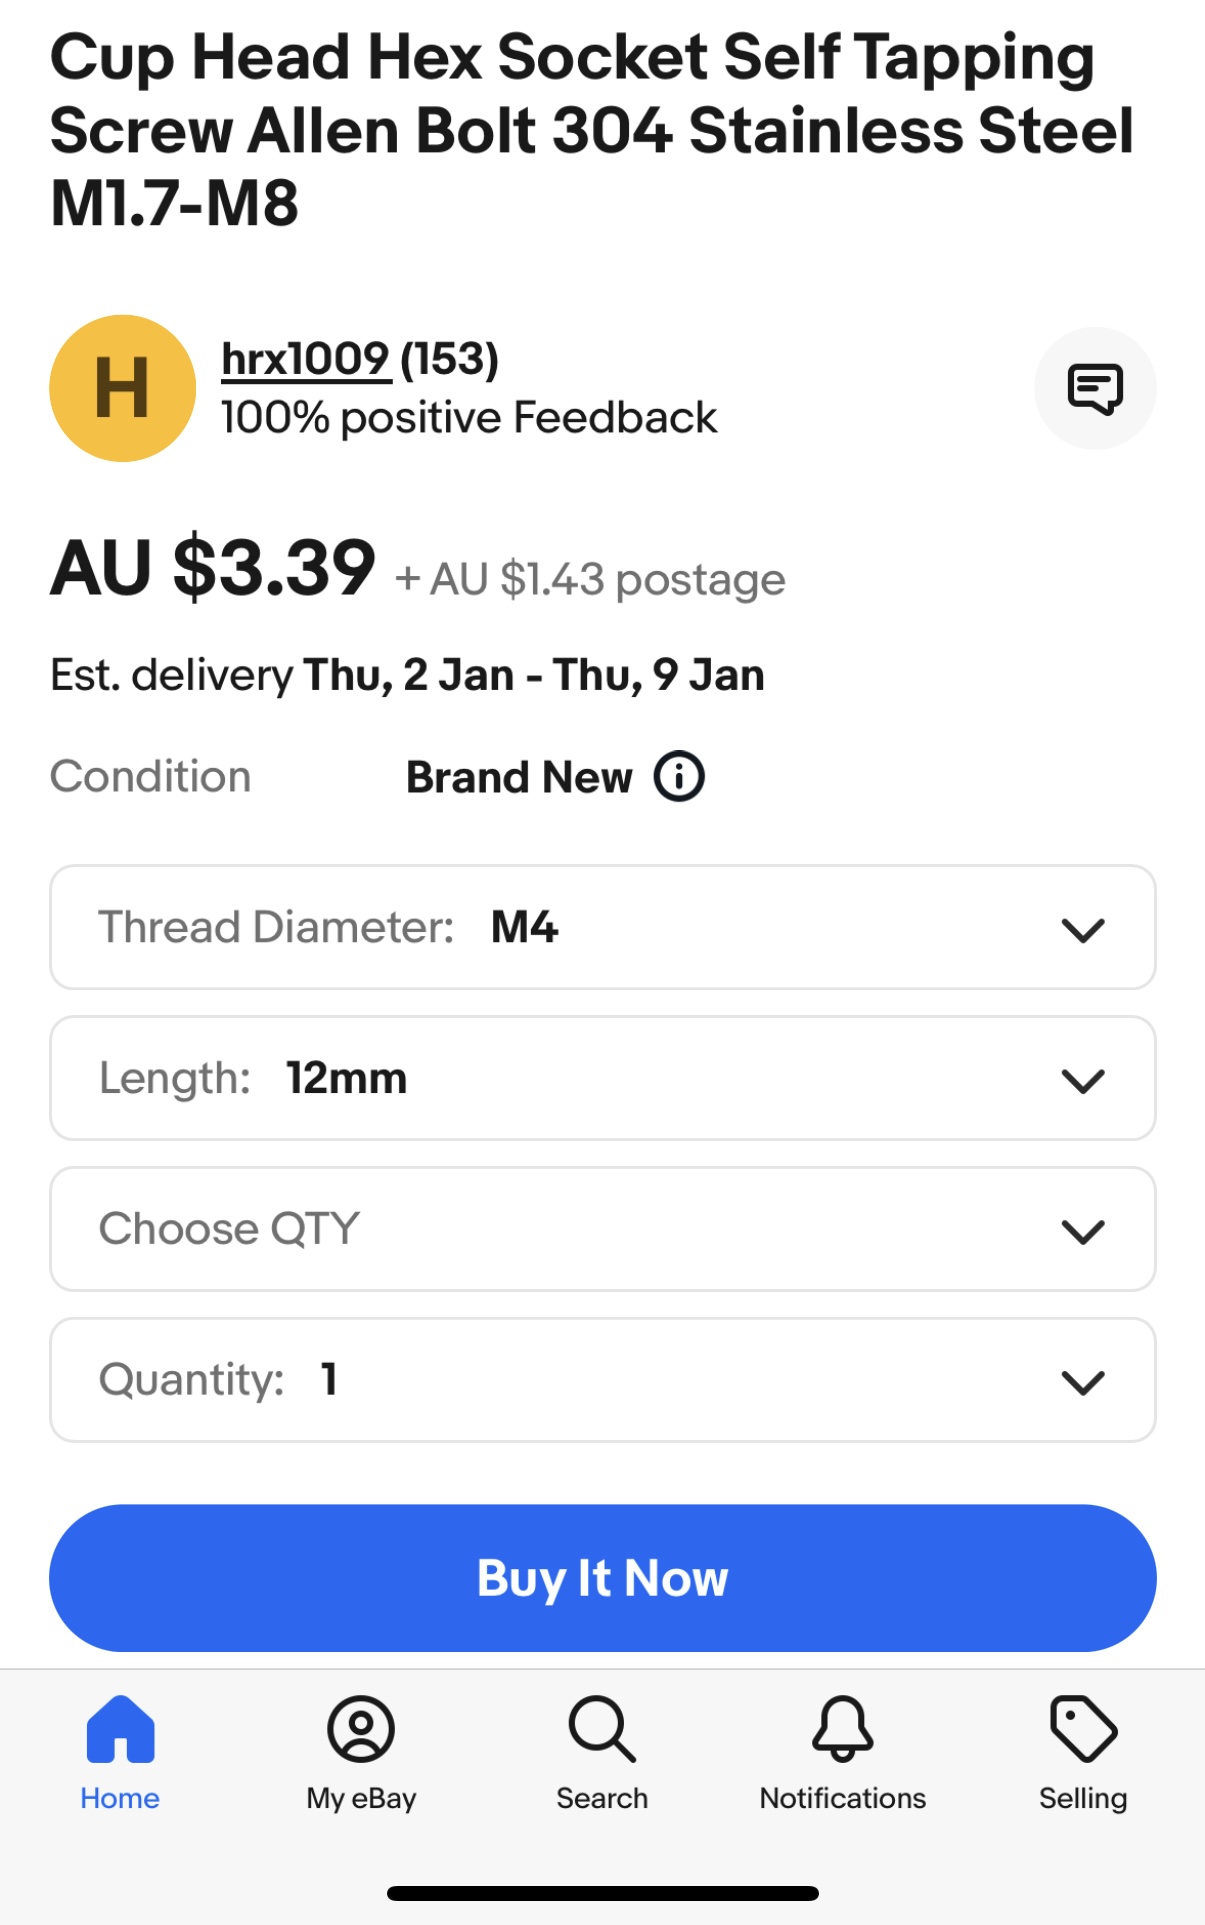1205x1925 pixels.
Task: Switch to the Selling tab label
Action: point(1083,1798)
